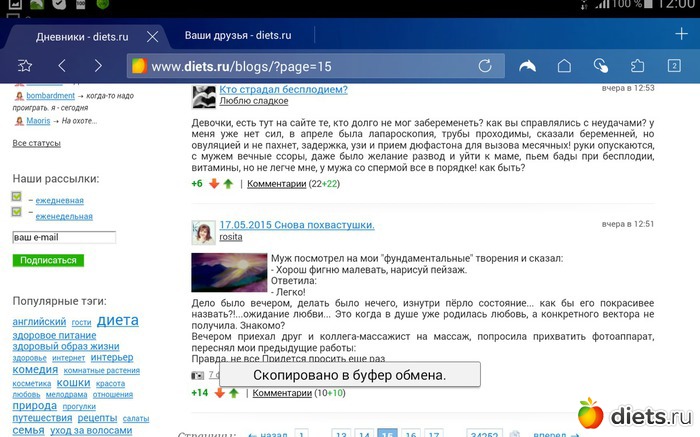
Task: Bookmark this page with the star icon
Action: [25, 66]
